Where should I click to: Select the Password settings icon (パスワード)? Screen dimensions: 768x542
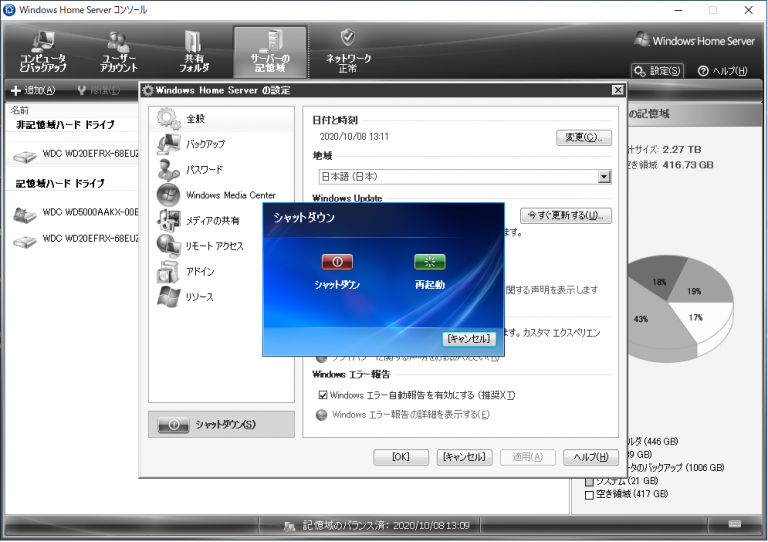(169, 169)
